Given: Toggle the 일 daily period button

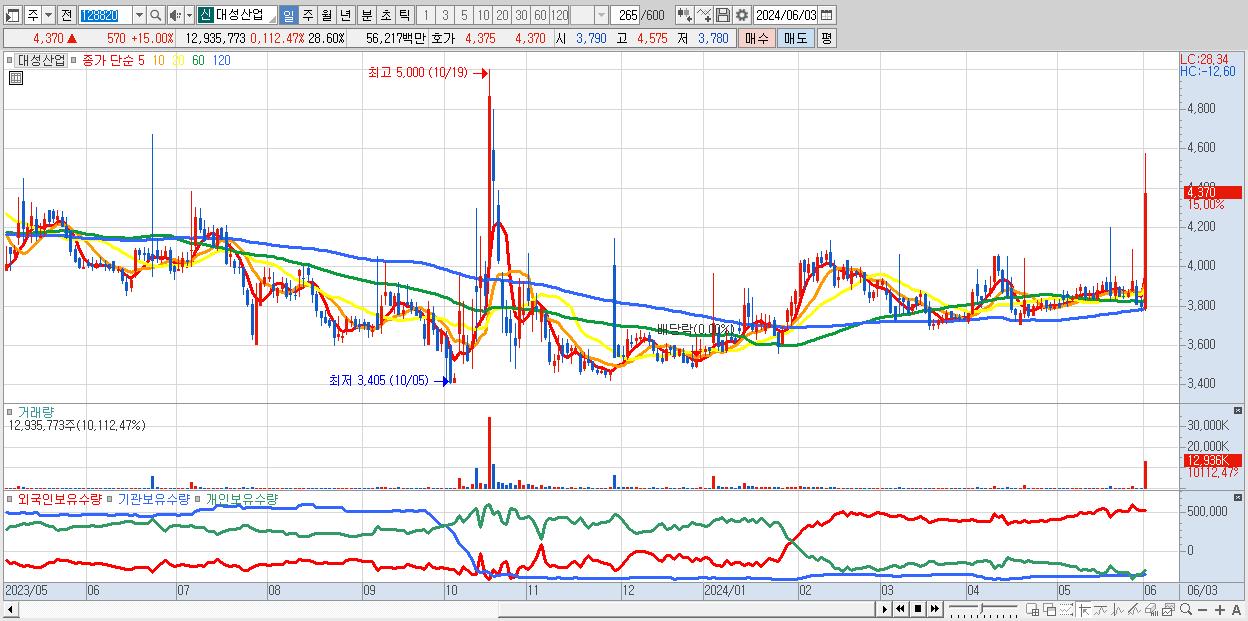Looking at the screenshot, I should pos(288,15).
